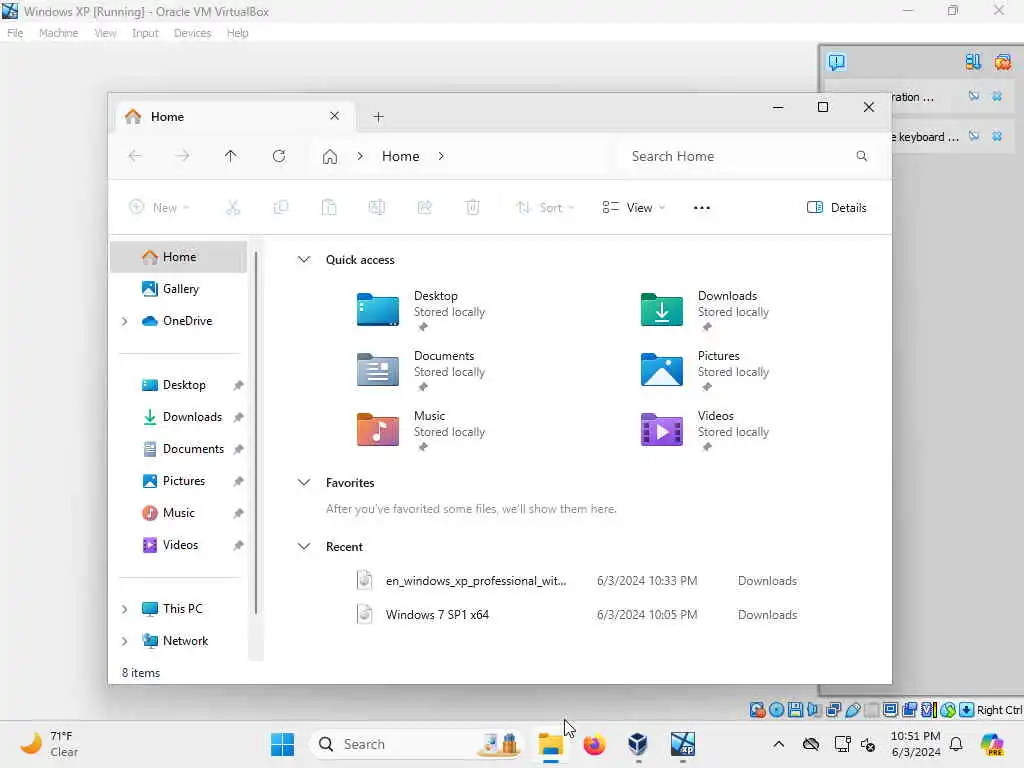Collapse the Quick access section

click(x=304, y=260)
